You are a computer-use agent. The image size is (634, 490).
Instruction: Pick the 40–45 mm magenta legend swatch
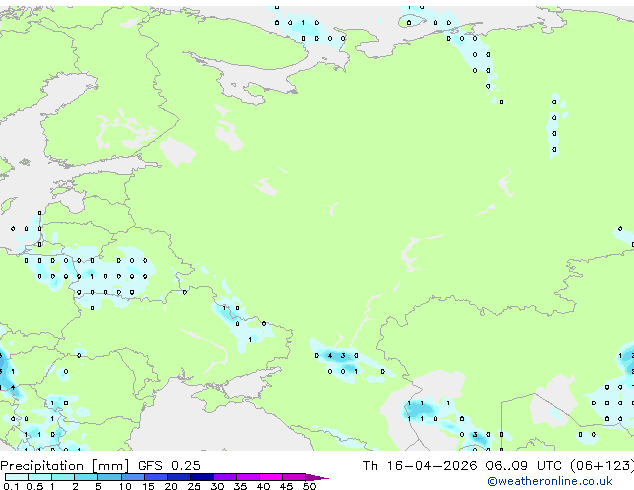271,477
